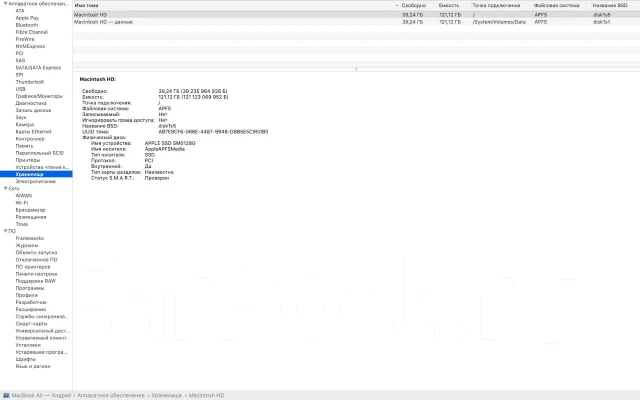Open Панели настроек section
The height and width of the screenshot is (400, 640).
(x=36, y=274)
